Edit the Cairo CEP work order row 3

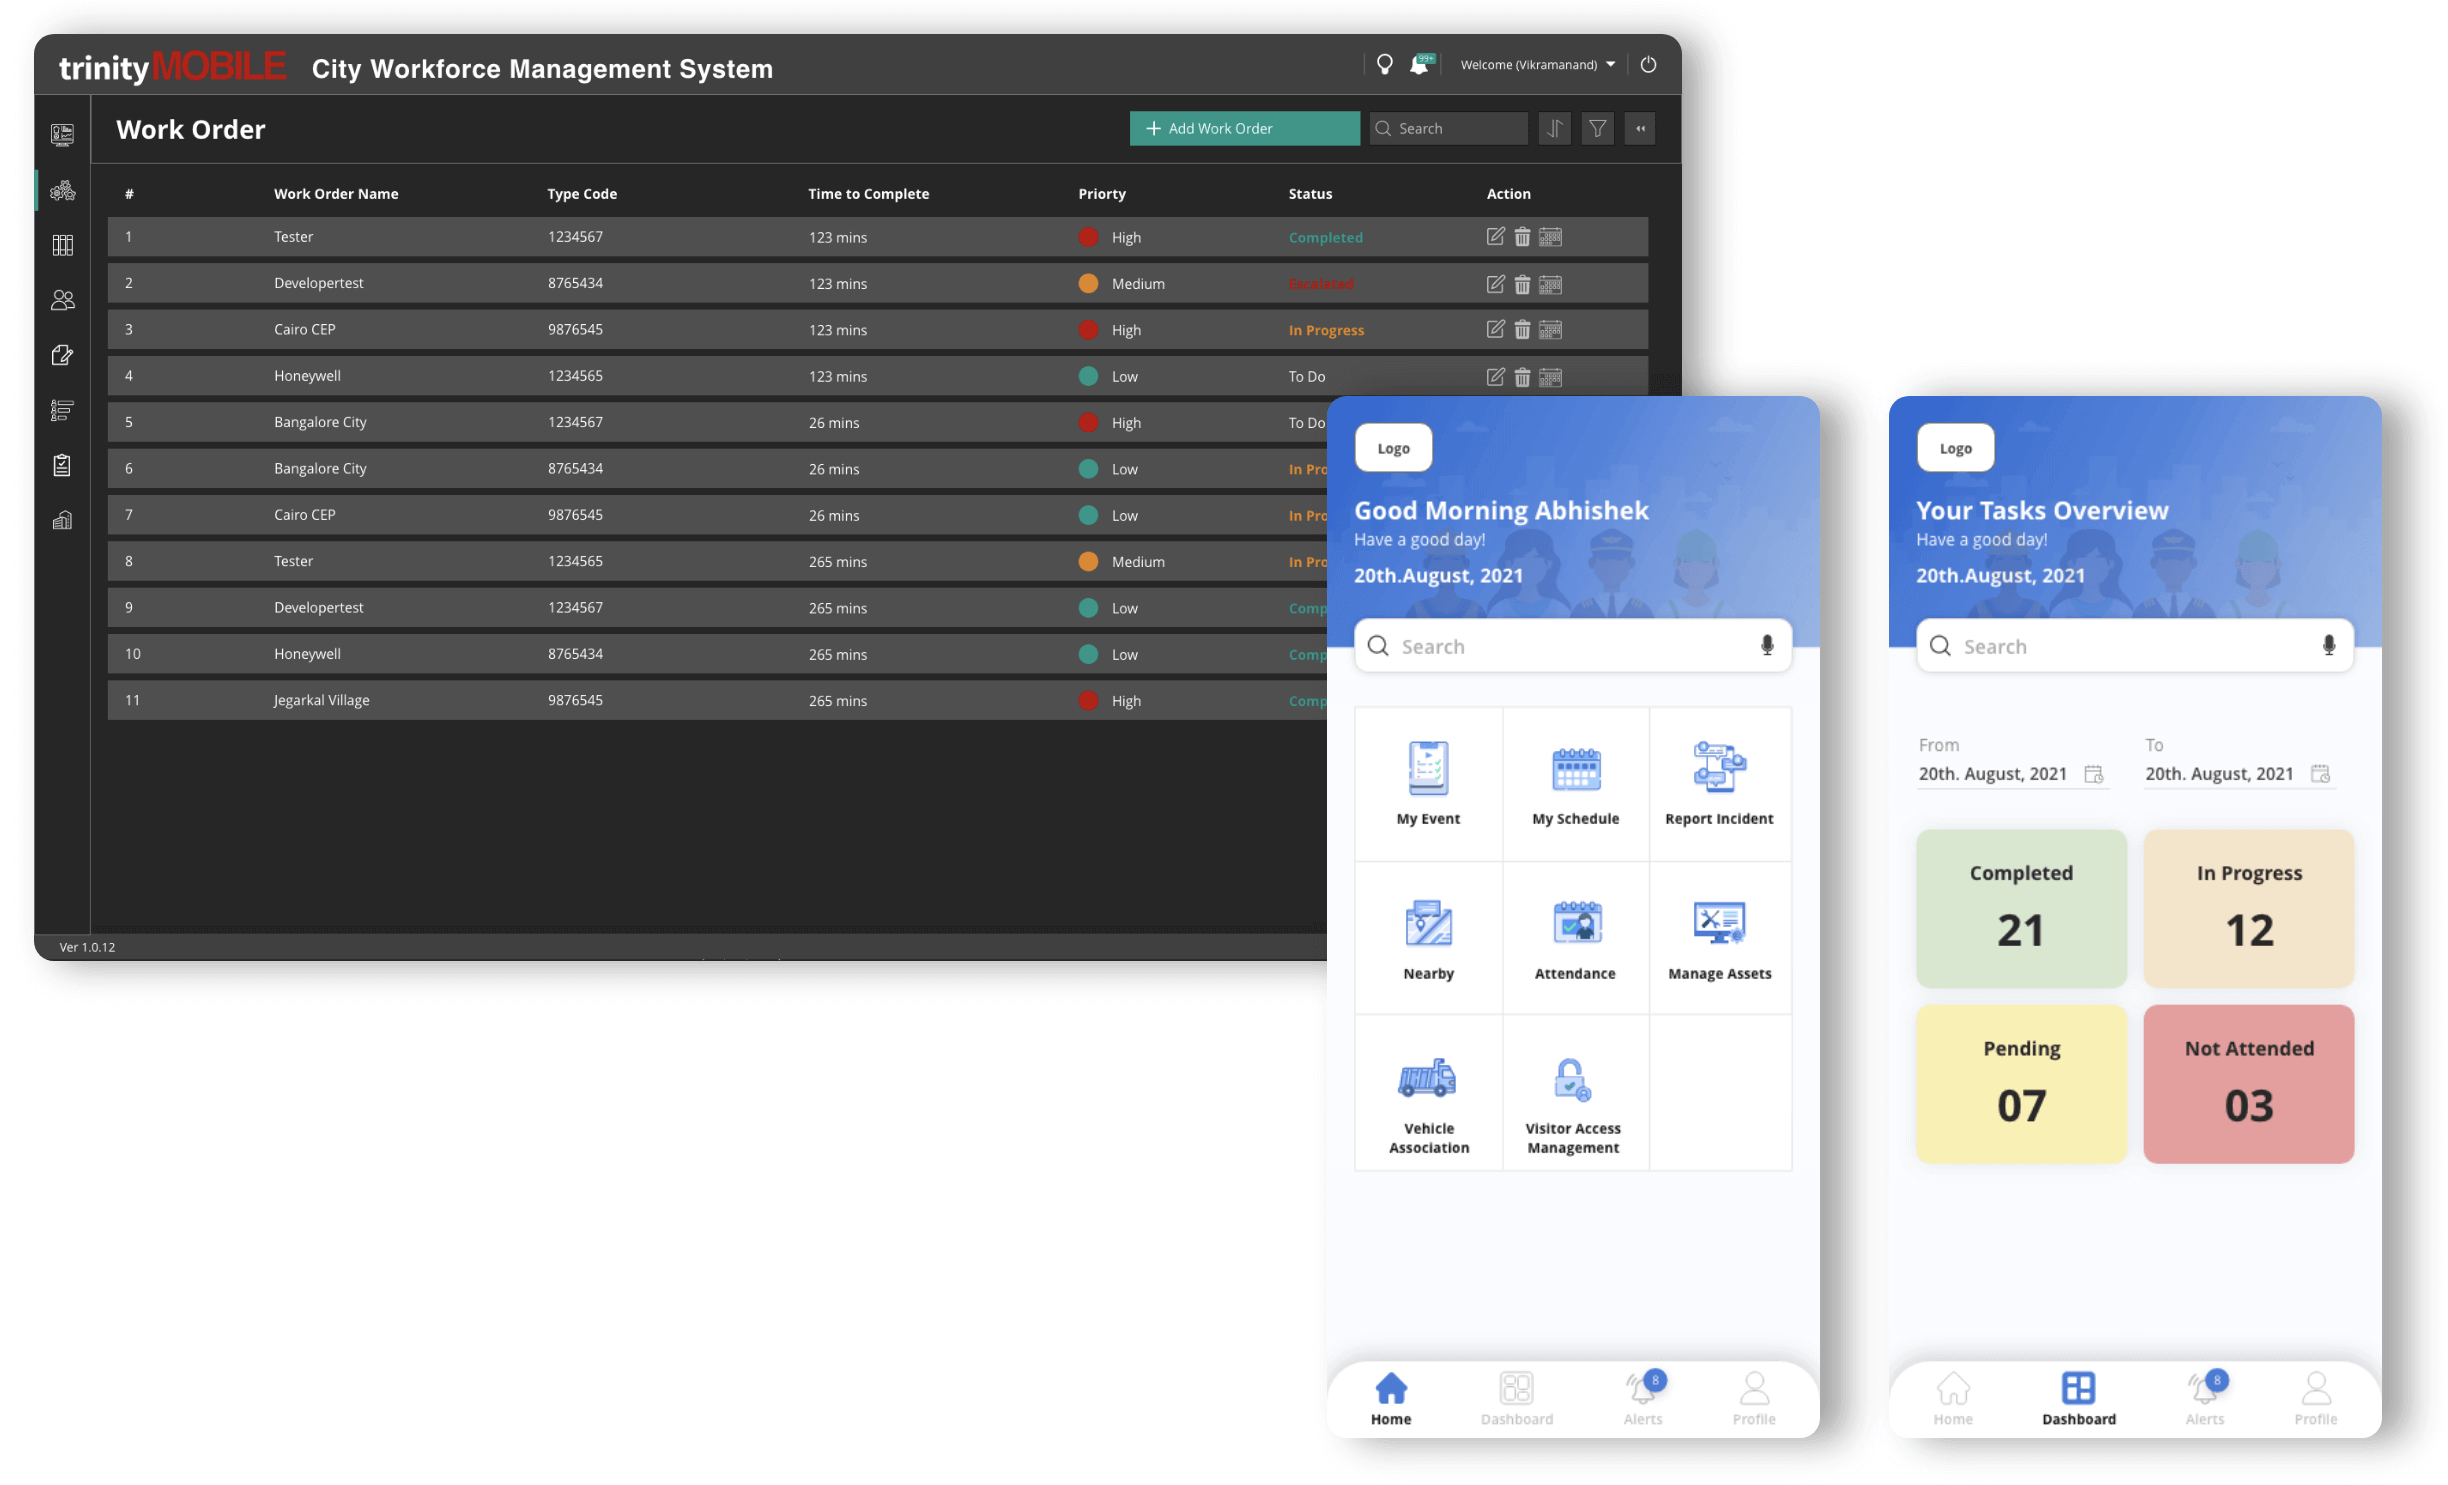[x=1495, y=329]
